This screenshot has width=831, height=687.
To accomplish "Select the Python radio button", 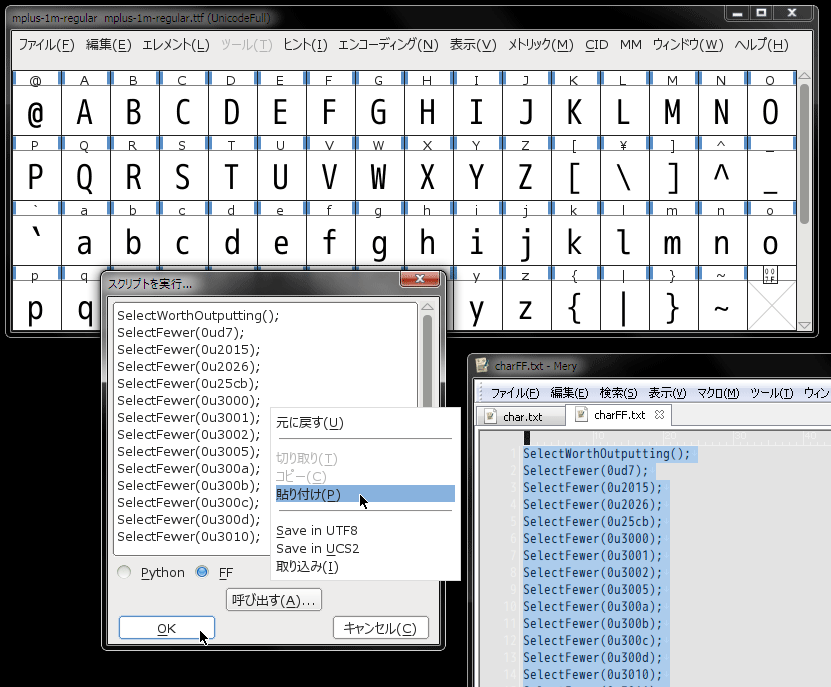I will [x=124, y=572].
